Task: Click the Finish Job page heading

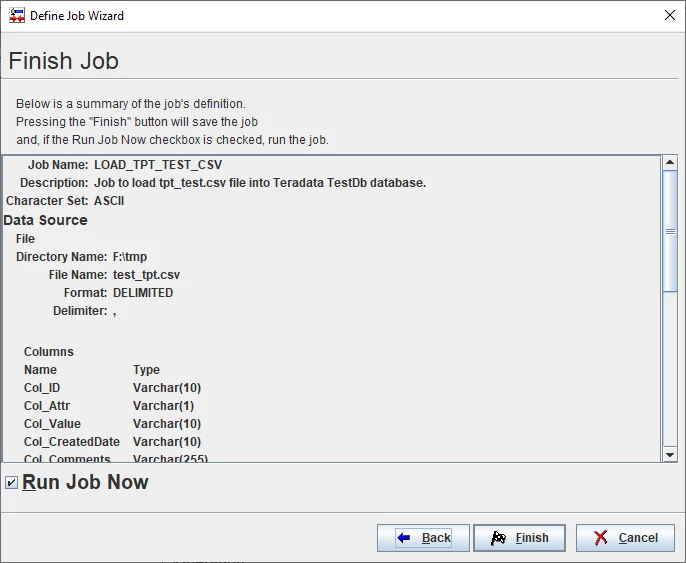Action: 64,61
